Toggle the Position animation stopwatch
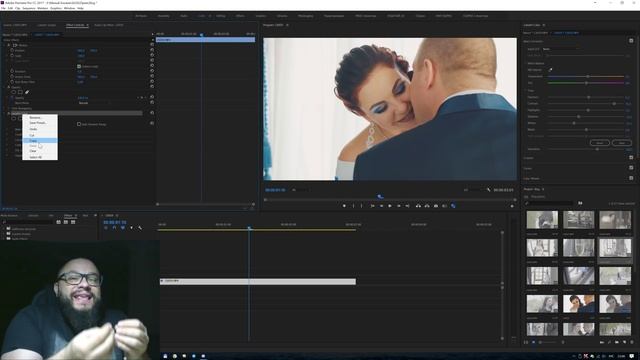 coord(12,50)
